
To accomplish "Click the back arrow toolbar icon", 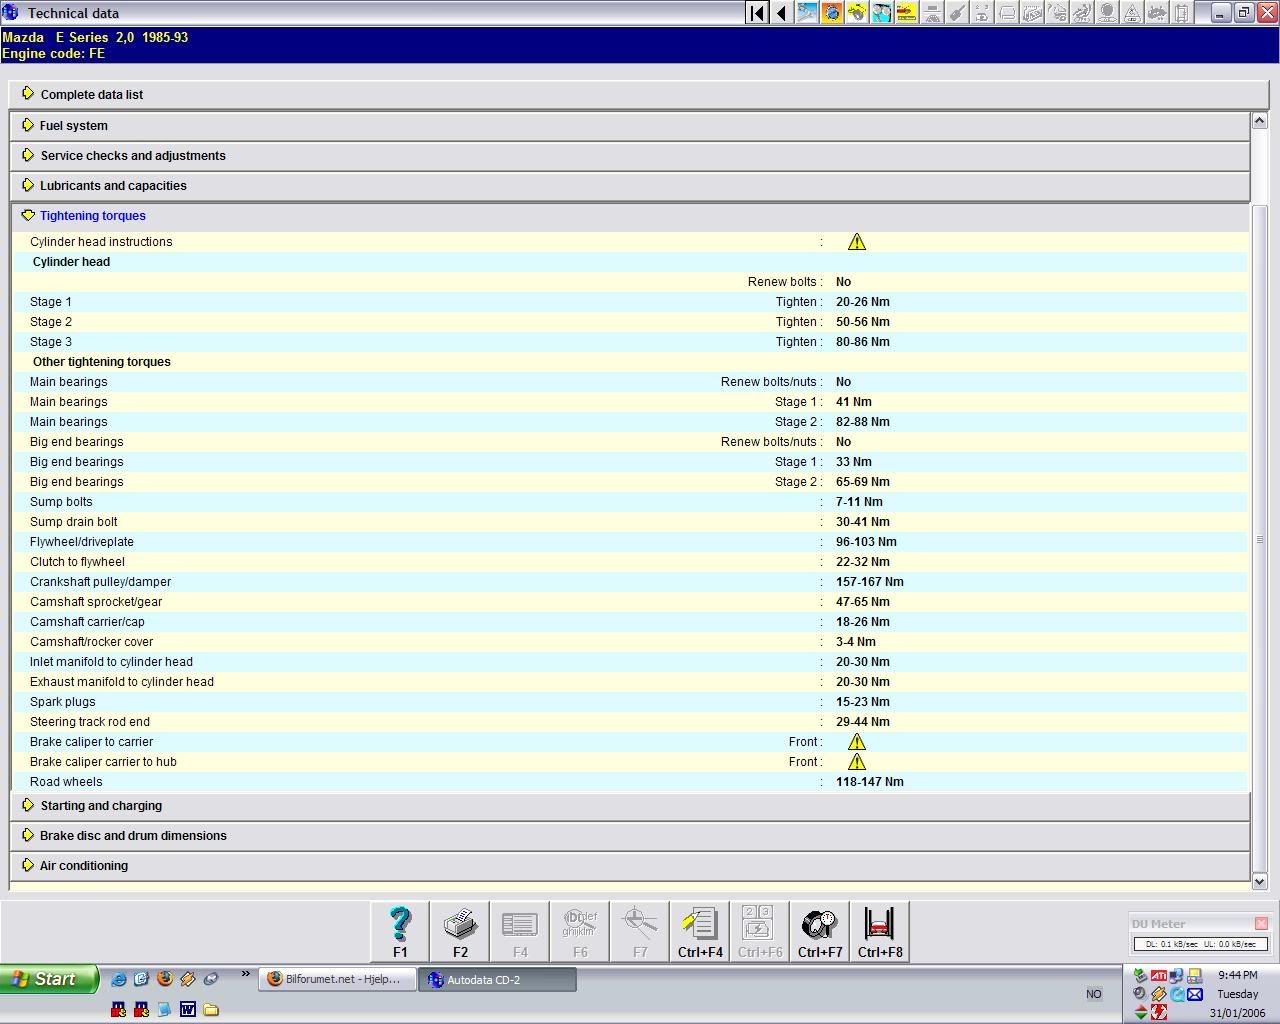I will click(x=782, y=13).
